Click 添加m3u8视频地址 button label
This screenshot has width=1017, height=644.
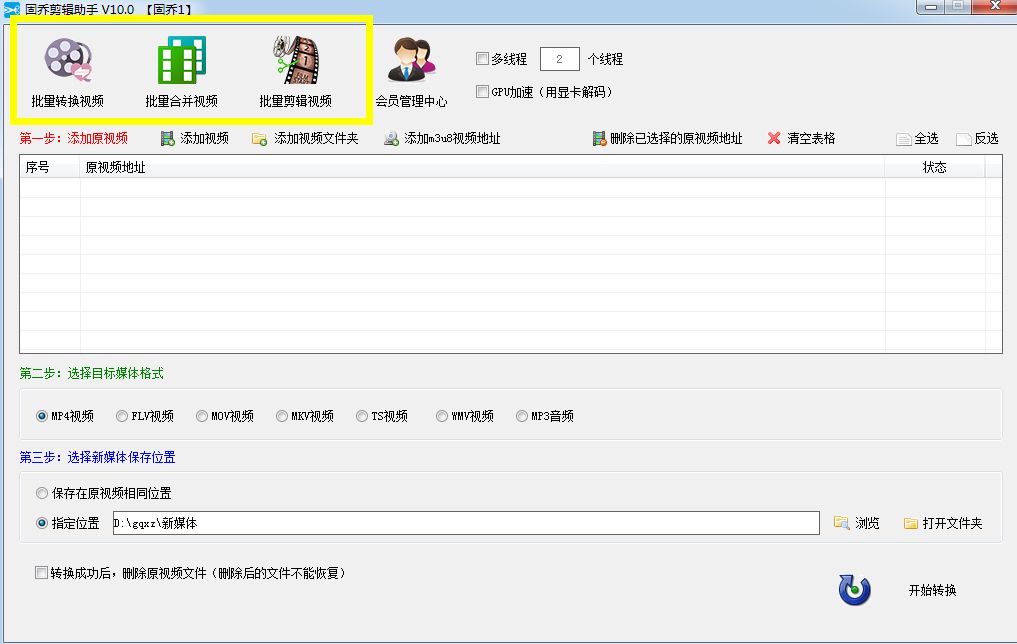coord(452,139)
